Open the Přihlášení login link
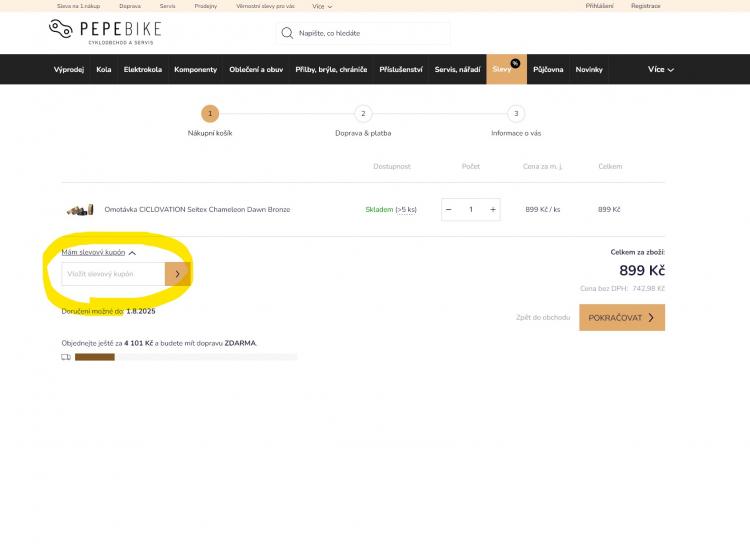This screenshot has width=750, height=548. pyautogui.click(x=600, y=6)
